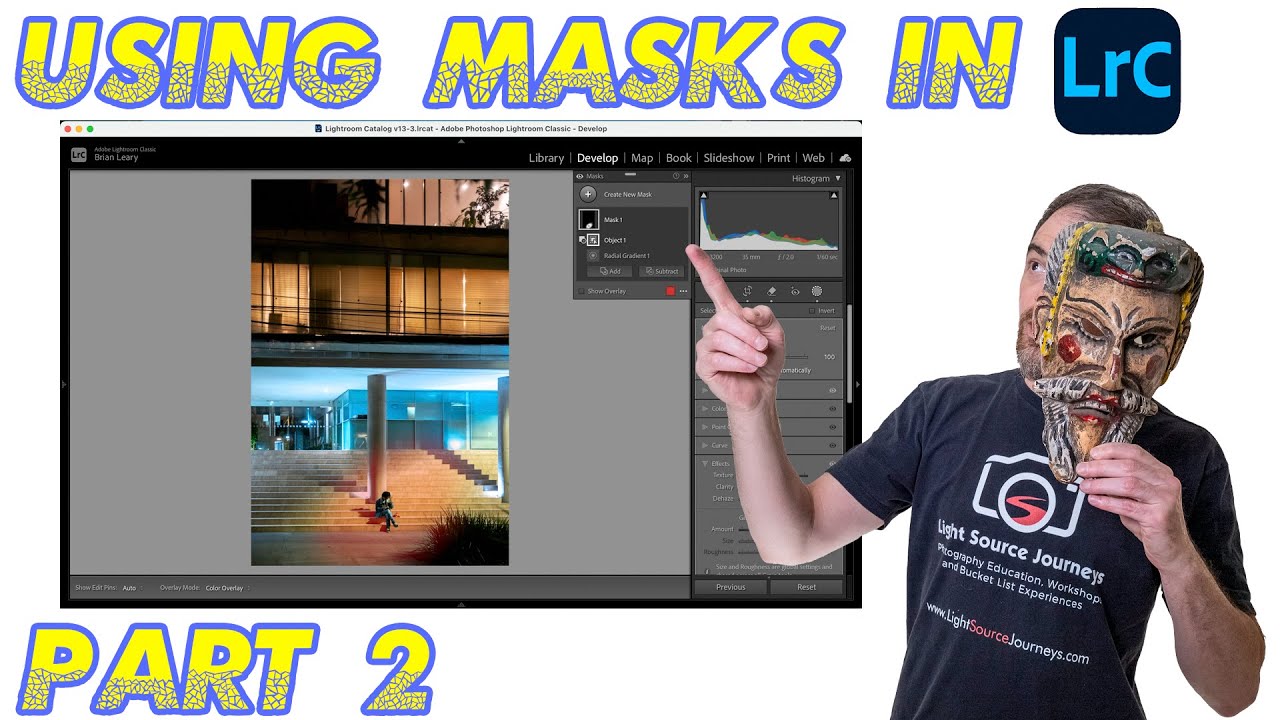The image size is (1280, 720).
Task: Click the Object 1 component icon
Action: 593,240
